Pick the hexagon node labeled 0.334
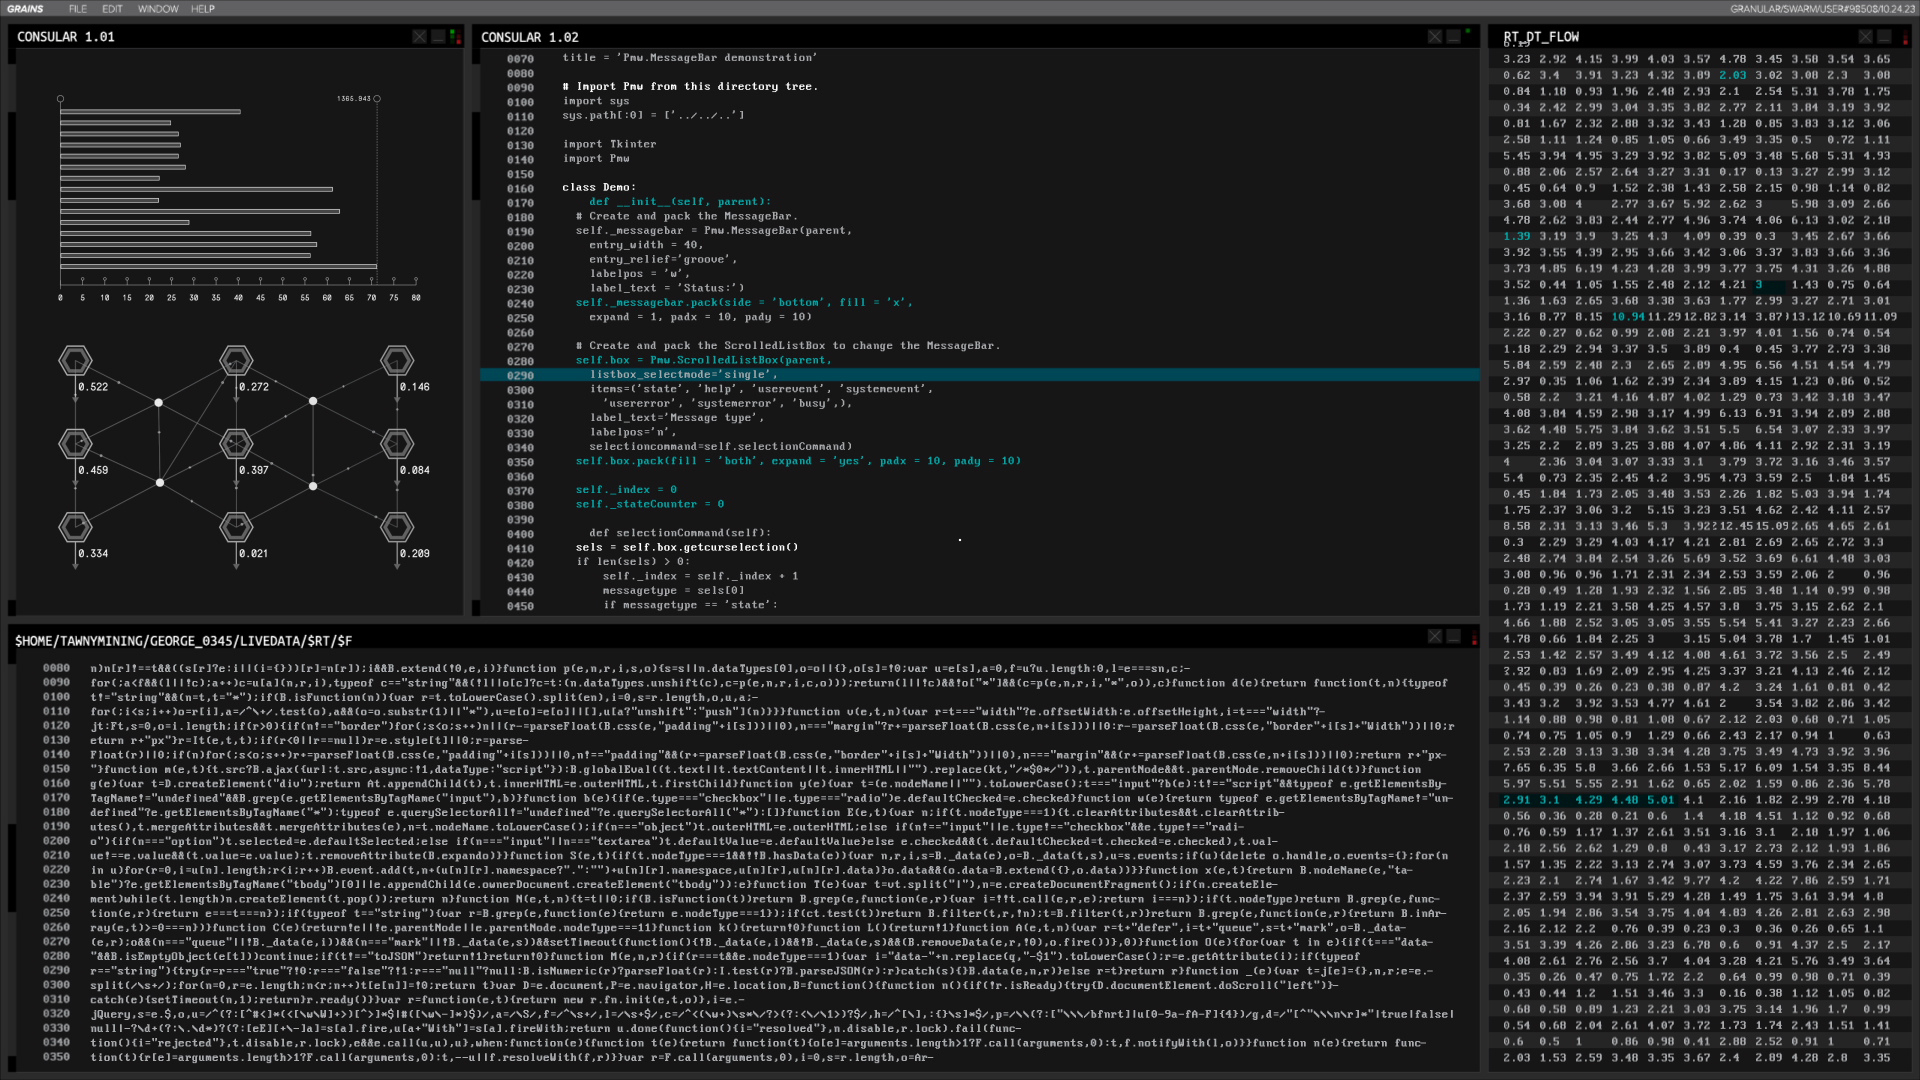This screenshot has width=1920, height=1080. pyautogui.click(x=75, y=526)
